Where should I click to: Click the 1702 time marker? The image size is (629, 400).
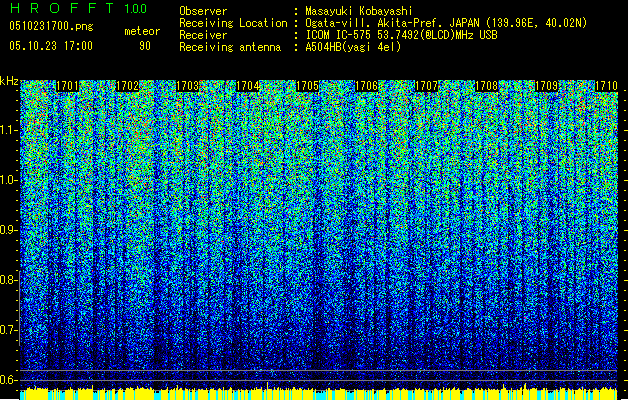[127, 86]
